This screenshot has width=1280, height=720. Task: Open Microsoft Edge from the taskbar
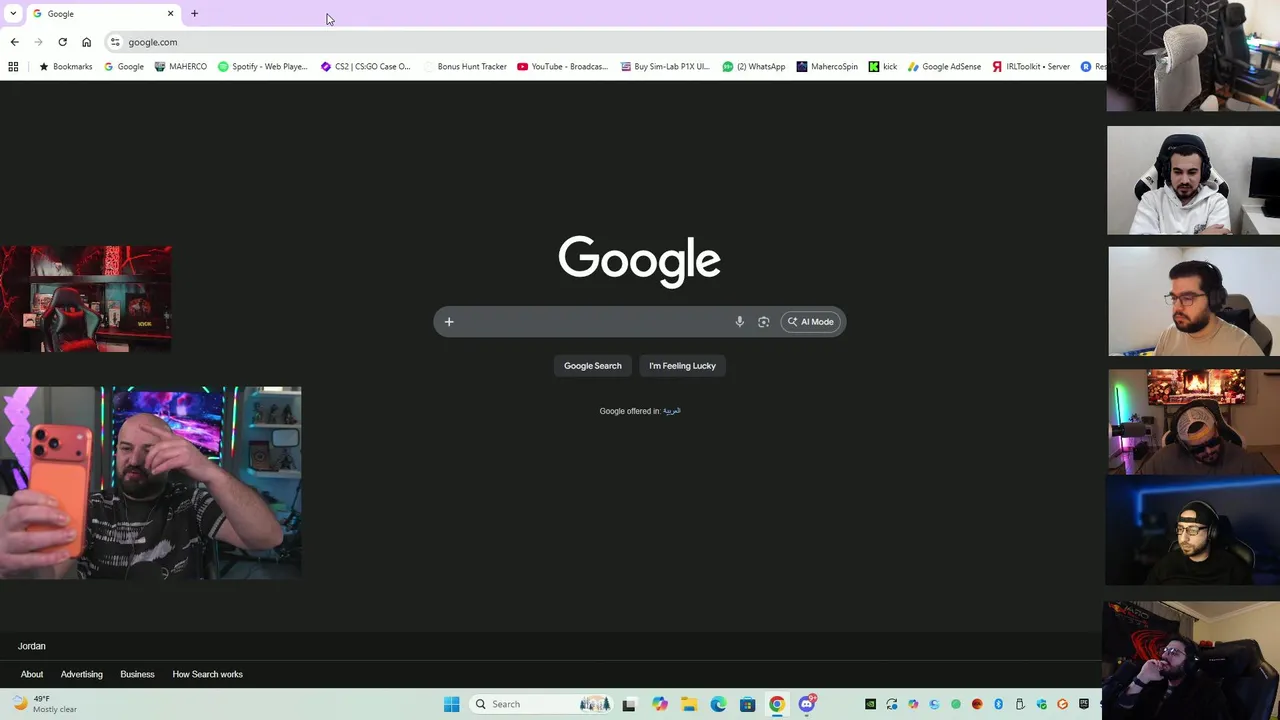pos(718,704)
